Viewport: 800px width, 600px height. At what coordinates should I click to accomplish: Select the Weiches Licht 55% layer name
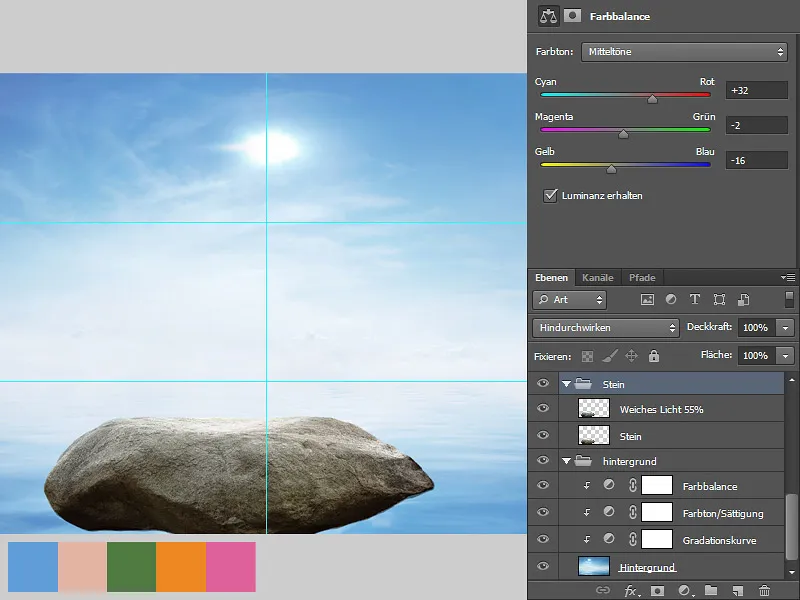[661, 409]
